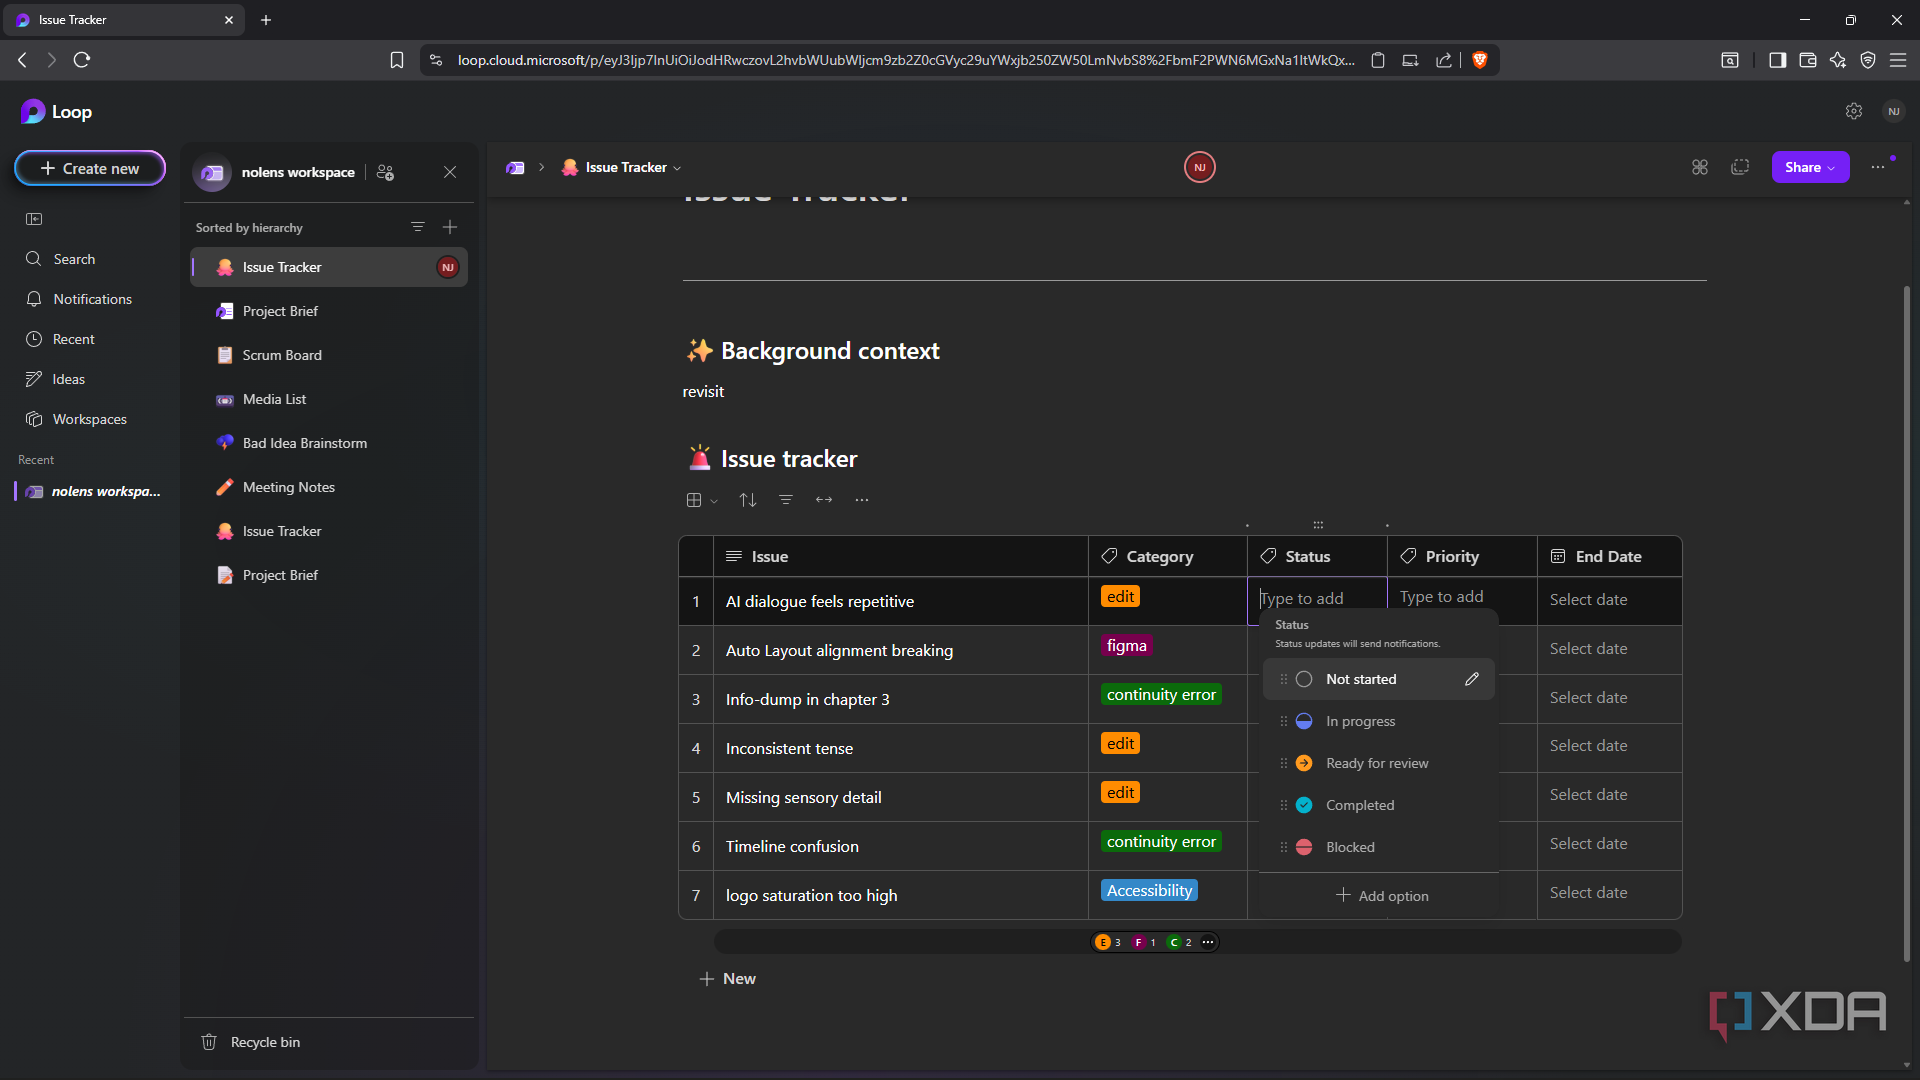Go to Notifications in left menu
Viewport: 1920px width, 1080px height.
click(x=92, y=299)
